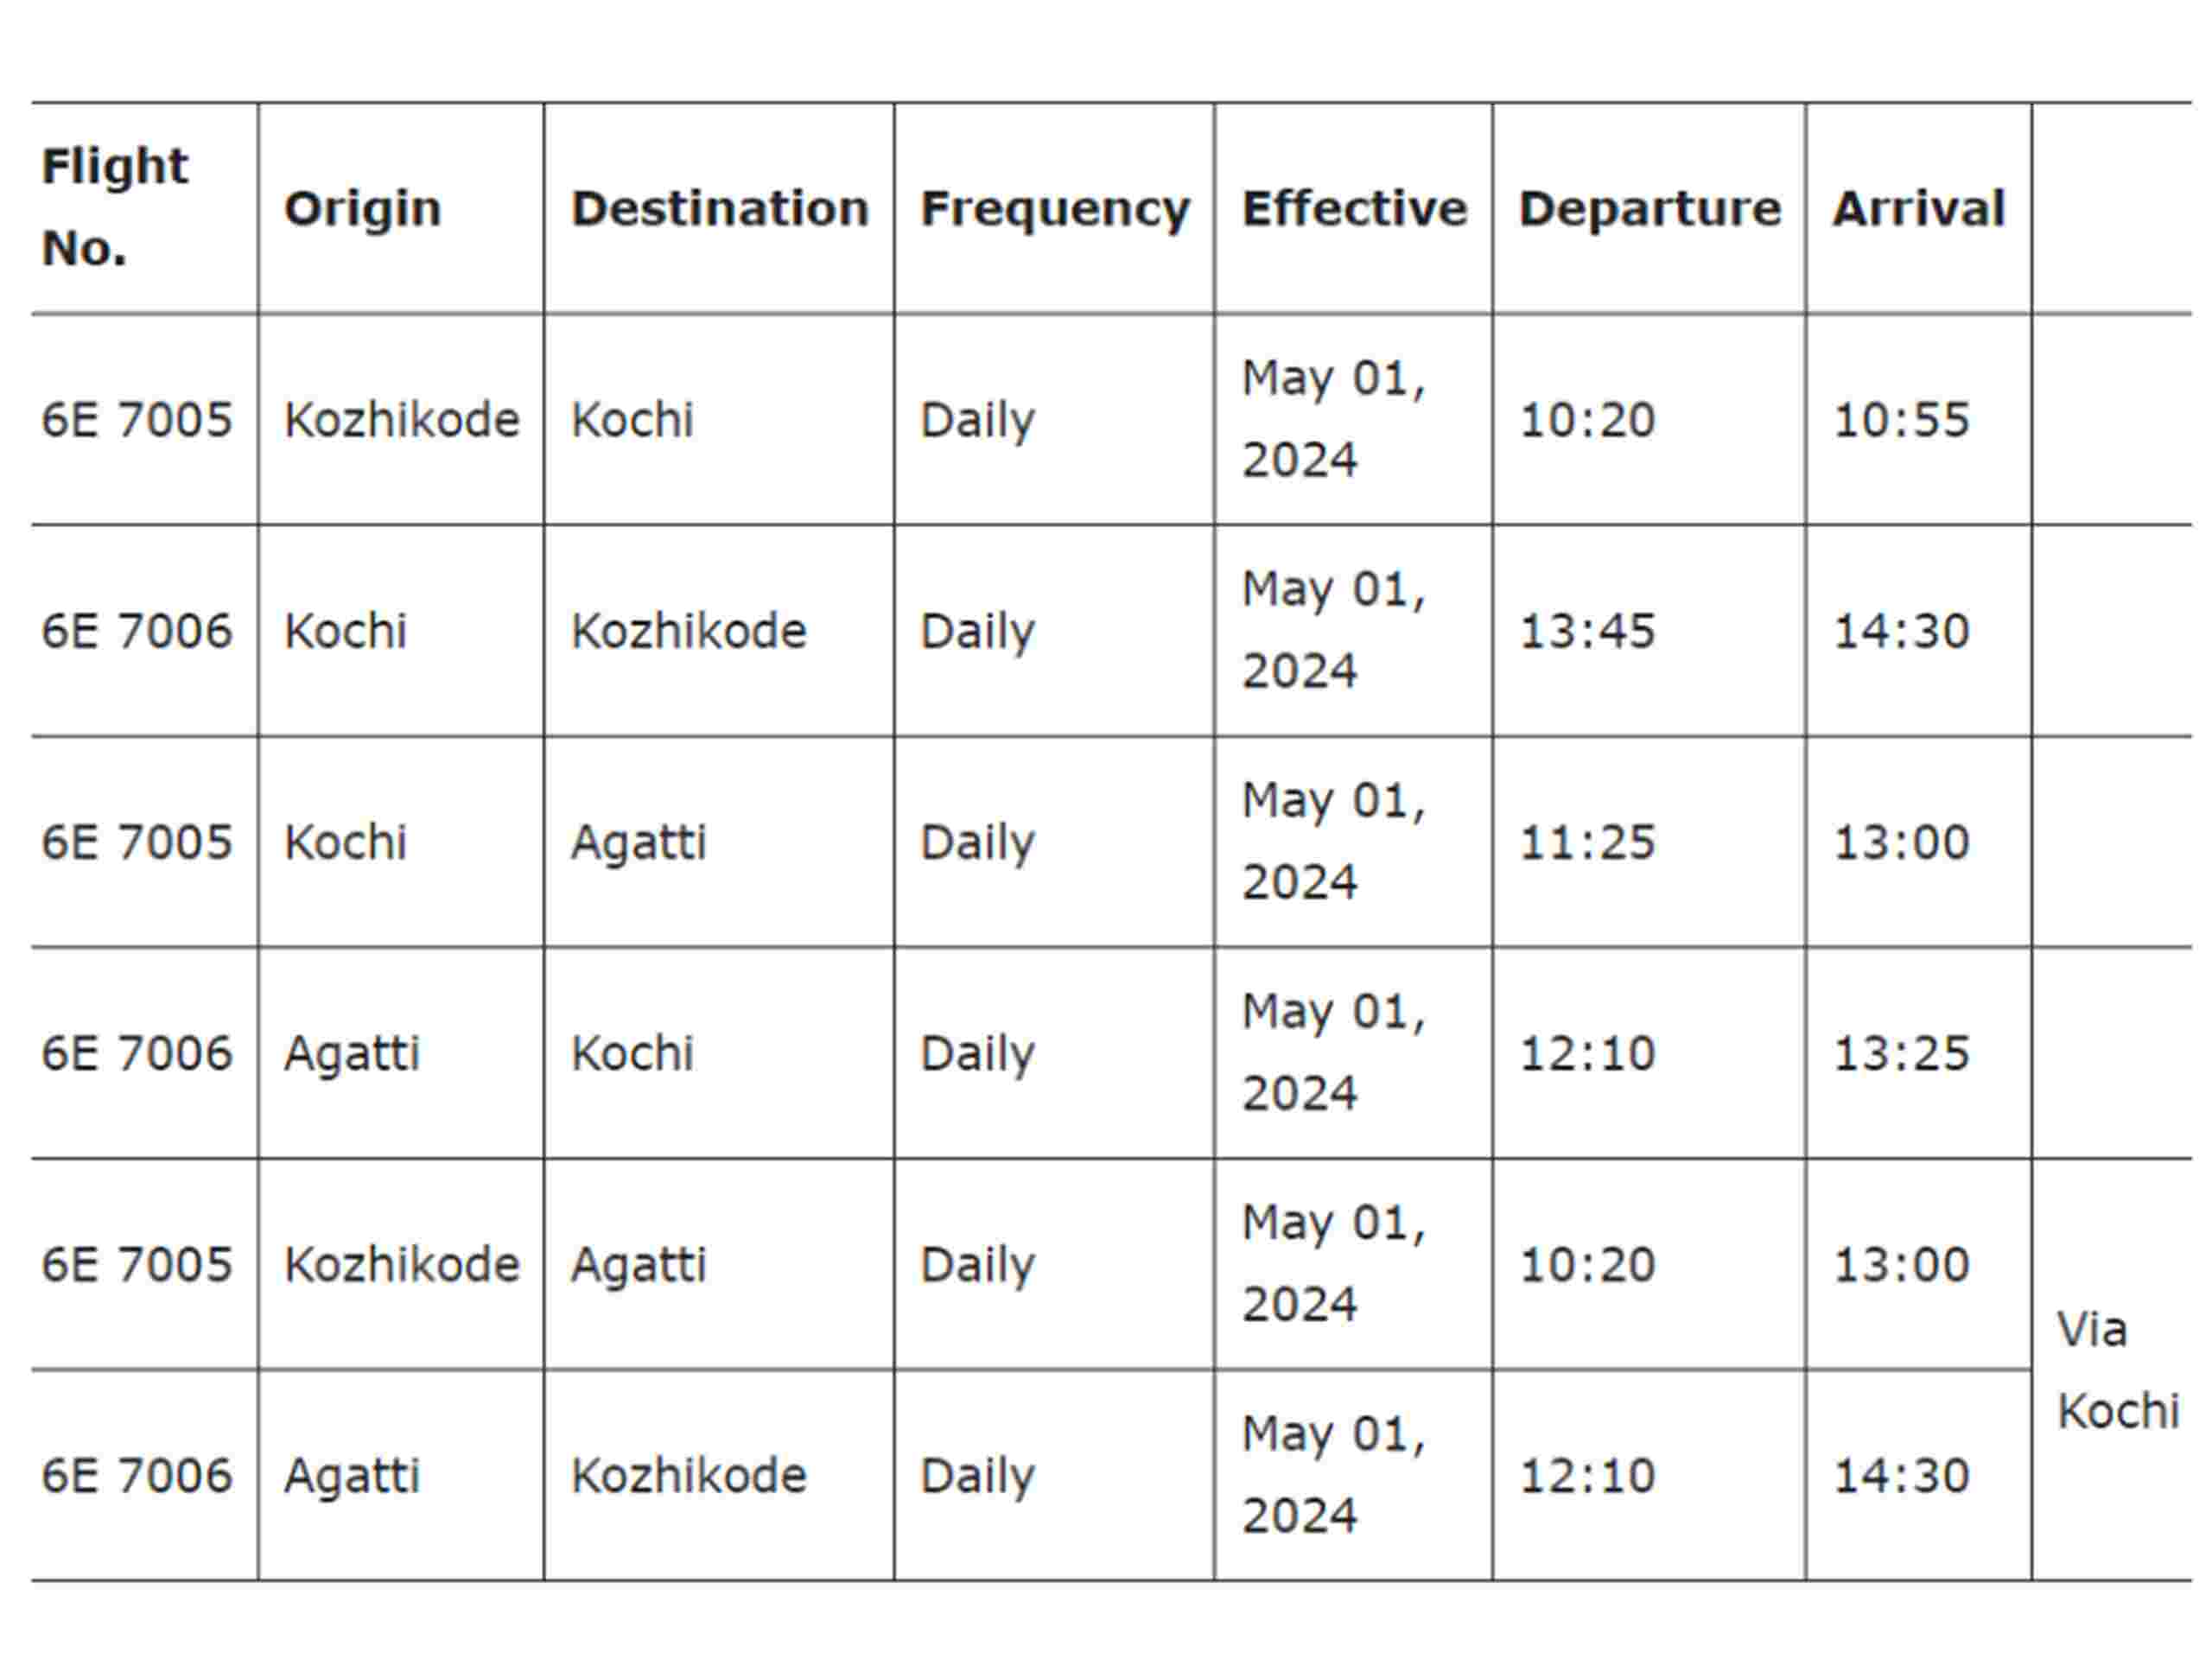Select effective date in Kochi to Kozhikode row
Screen dimensions: 2212x1659
[x=1333, y=630]
